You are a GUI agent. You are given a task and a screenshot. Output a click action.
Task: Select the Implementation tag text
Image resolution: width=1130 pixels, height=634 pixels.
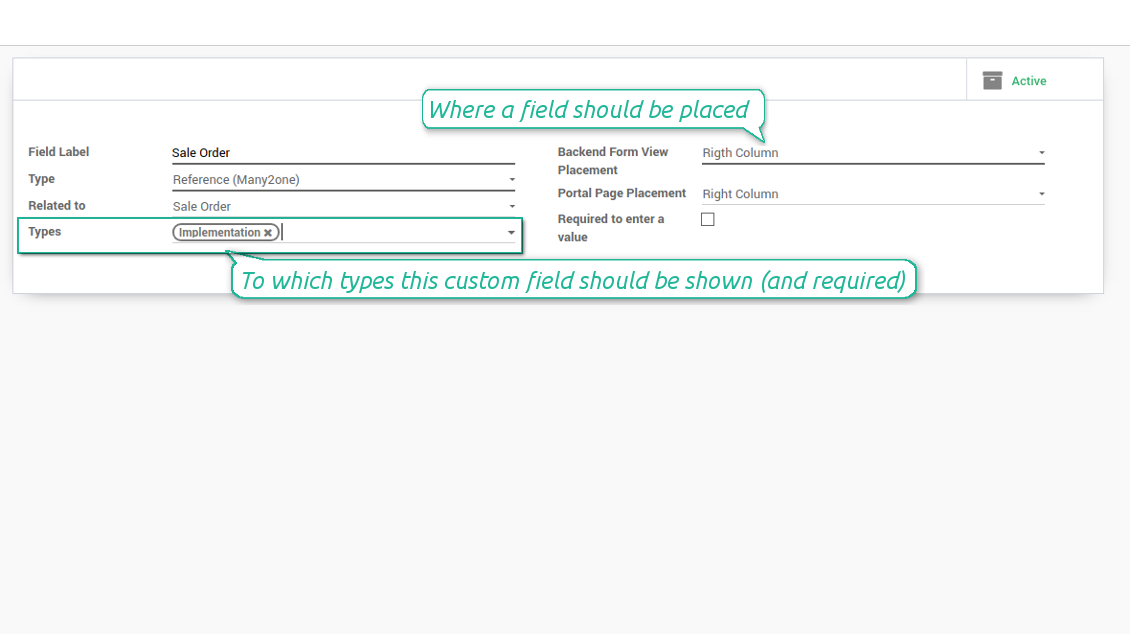tap(219, 233)
